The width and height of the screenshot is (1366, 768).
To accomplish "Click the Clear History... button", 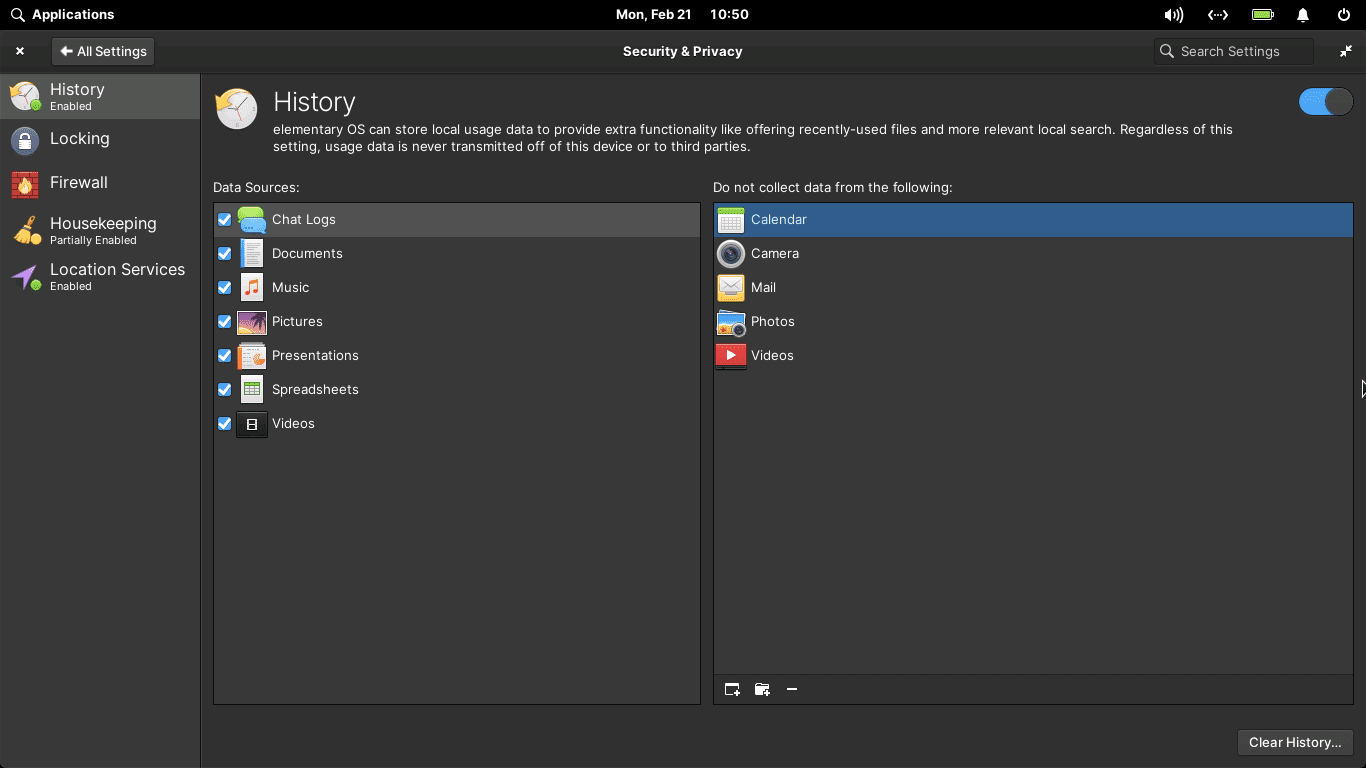I will tap(1294, 742).
